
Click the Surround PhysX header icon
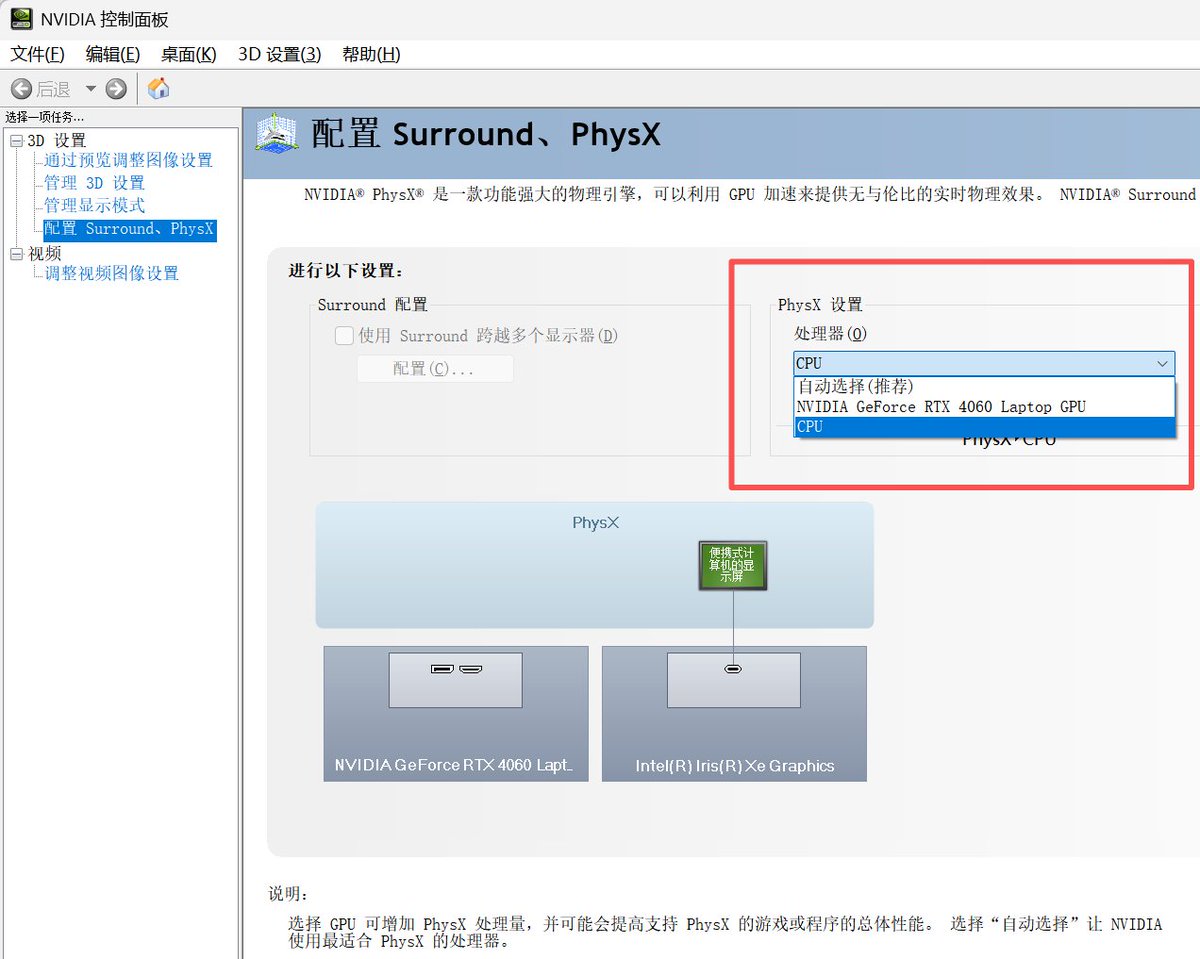click(x=276, y=132)
